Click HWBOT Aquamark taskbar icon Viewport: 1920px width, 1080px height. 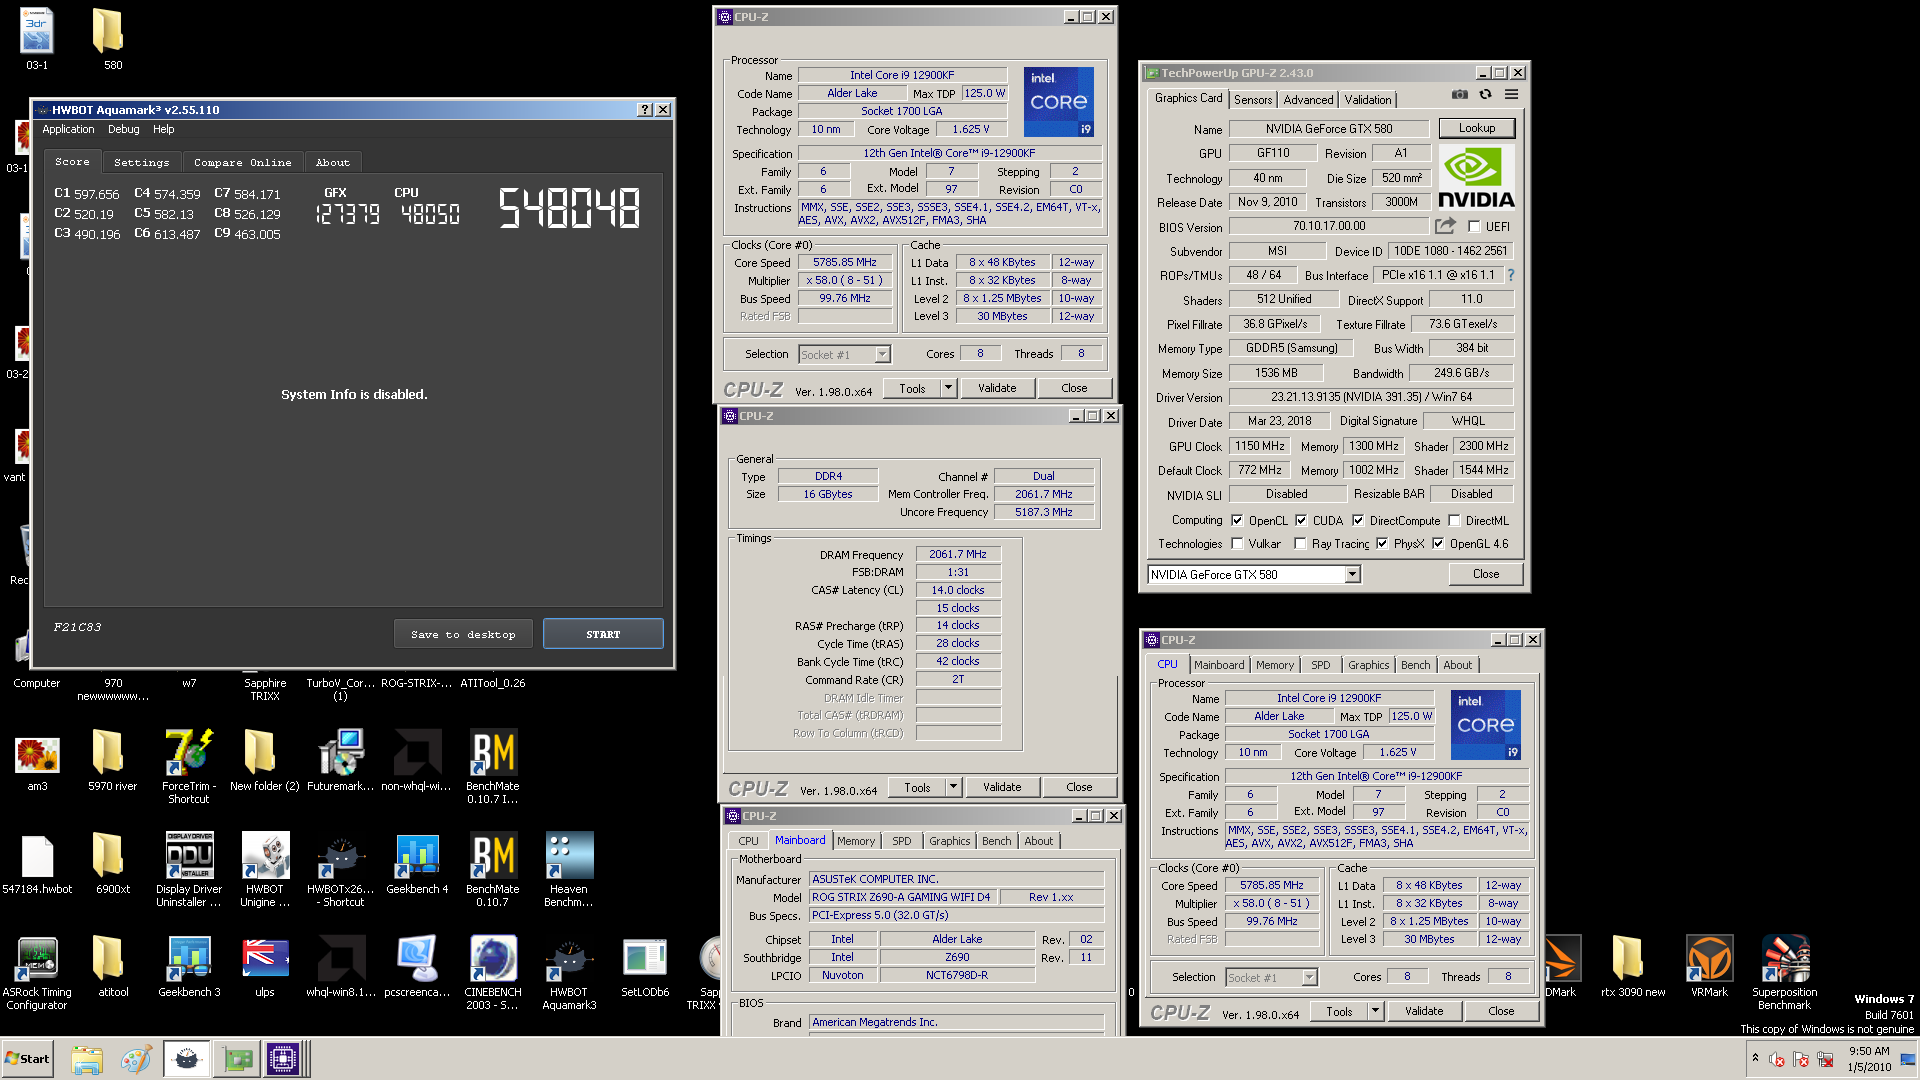[x=187, y=1059]
